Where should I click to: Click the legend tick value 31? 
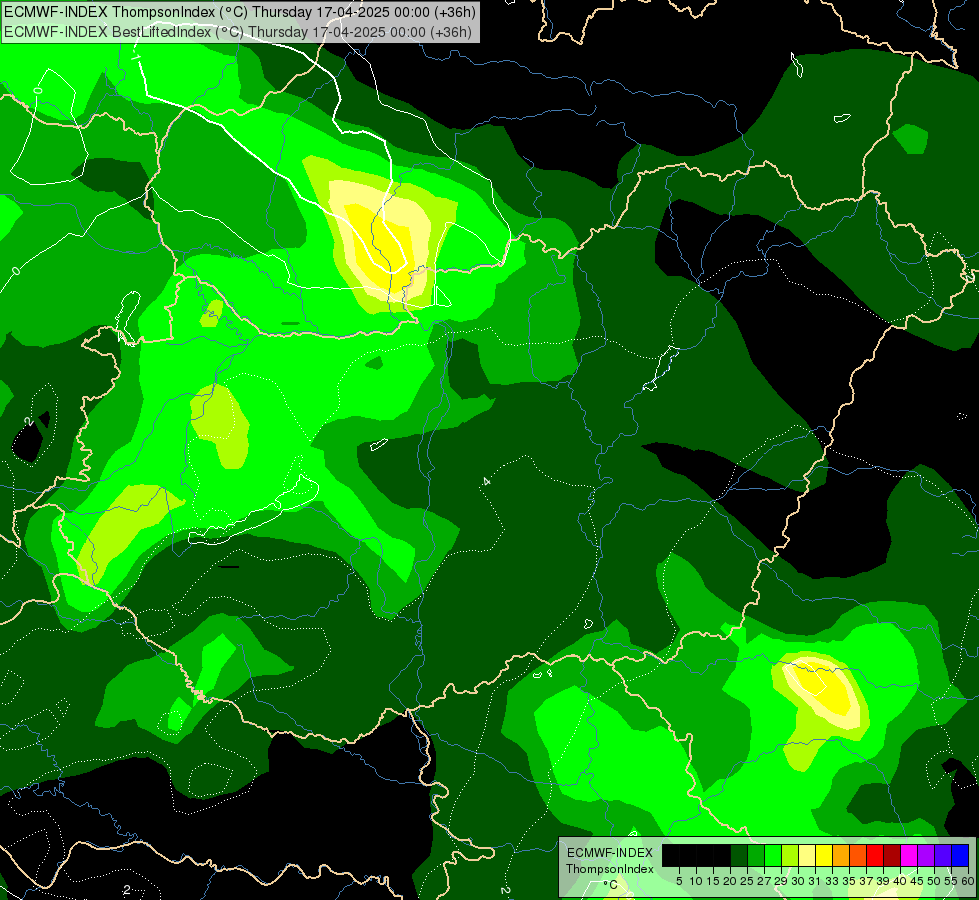click(815, 881)
